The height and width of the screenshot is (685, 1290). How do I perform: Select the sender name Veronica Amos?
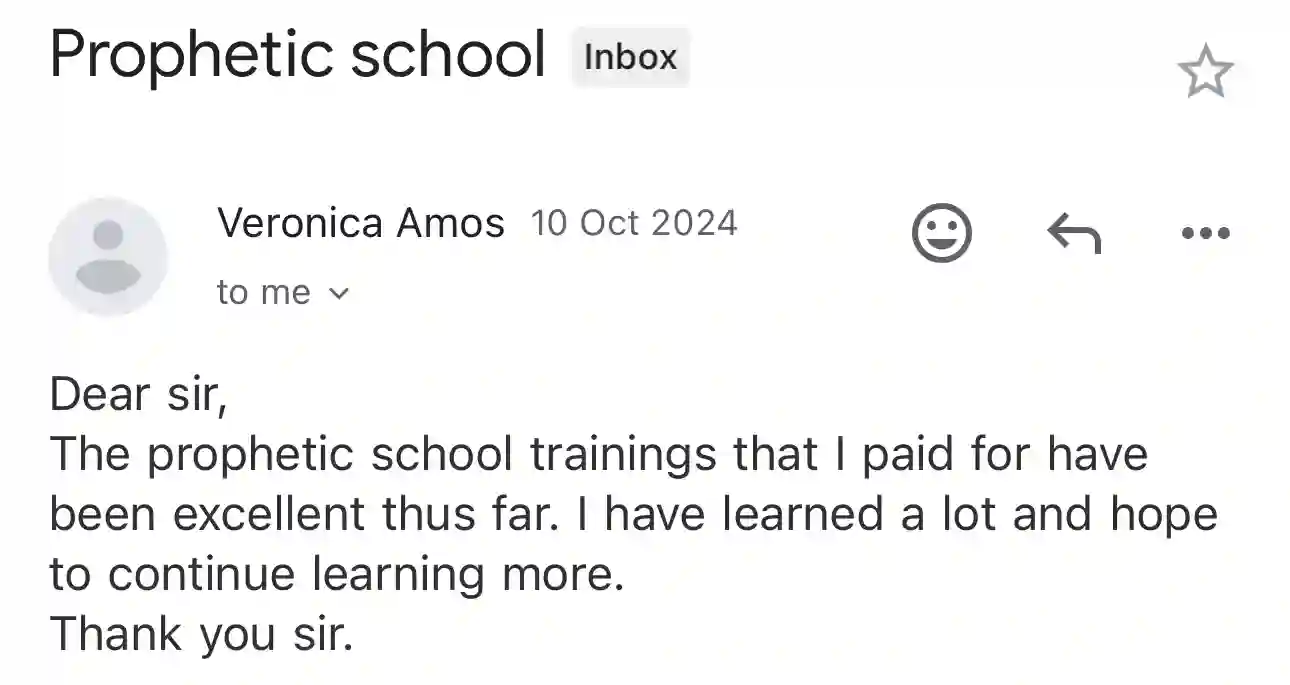(361, 222)
